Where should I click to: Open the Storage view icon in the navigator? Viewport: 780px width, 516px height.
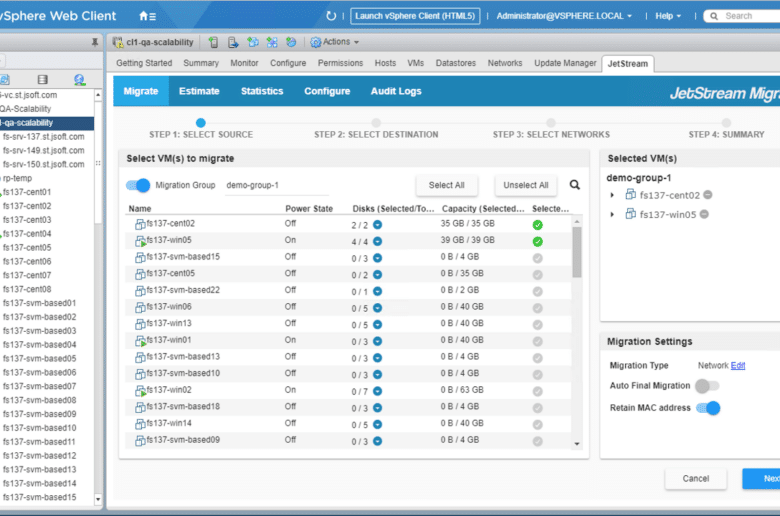(43, 80)
